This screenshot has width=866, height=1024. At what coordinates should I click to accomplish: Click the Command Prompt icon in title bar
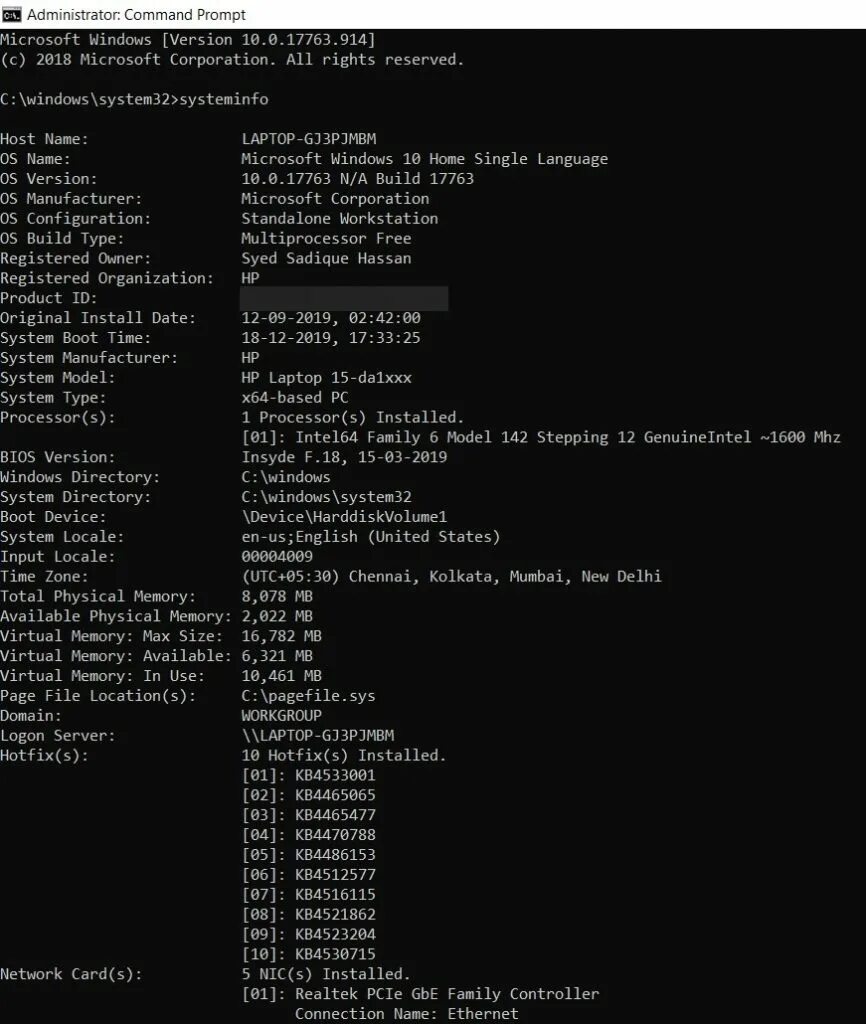pyautogui.click(x=11, y=14)
